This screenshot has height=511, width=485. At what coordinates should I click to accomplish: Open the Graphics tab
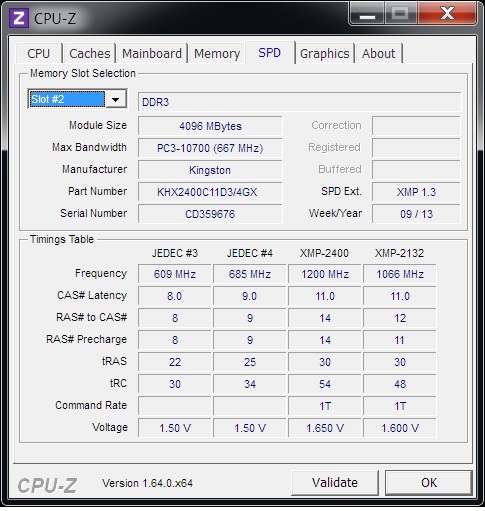point(325,53)
